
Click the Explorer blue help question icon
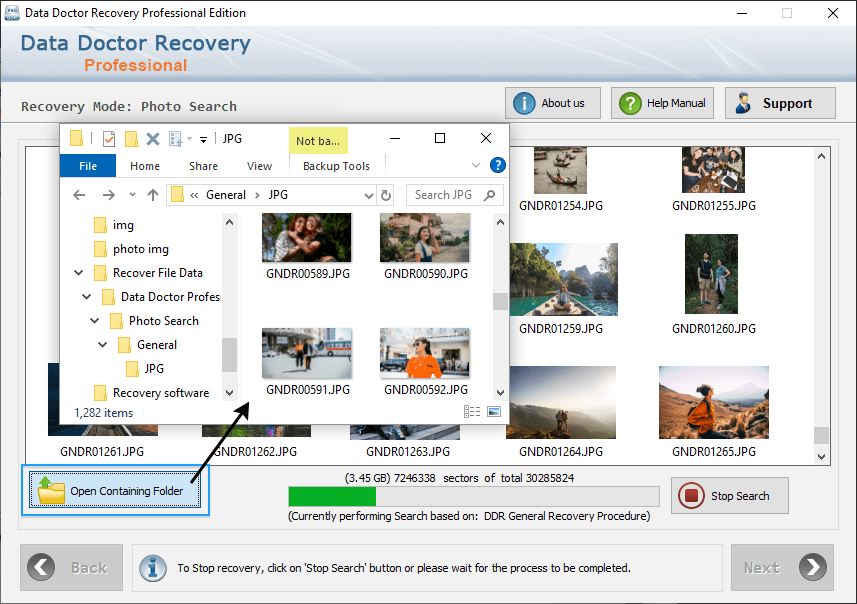coord(497,165)
